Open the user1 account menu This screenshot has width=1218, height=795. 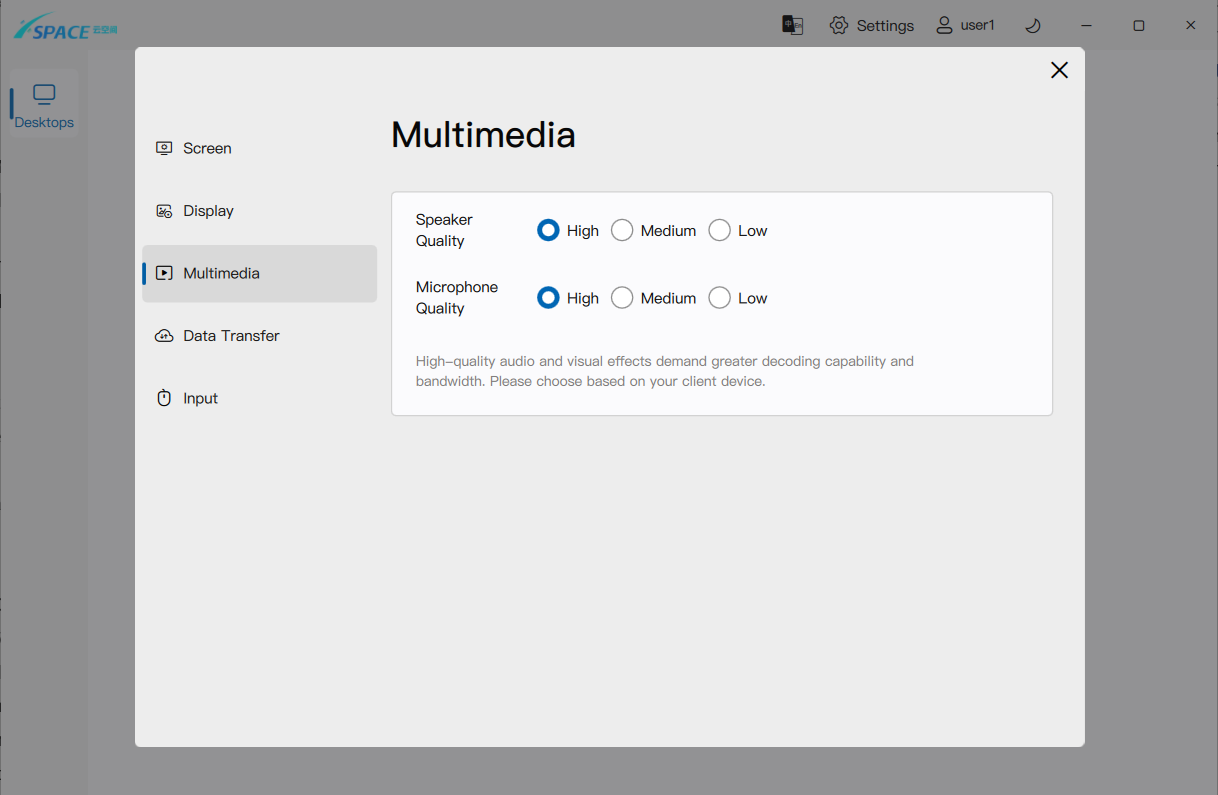(965, 25)
